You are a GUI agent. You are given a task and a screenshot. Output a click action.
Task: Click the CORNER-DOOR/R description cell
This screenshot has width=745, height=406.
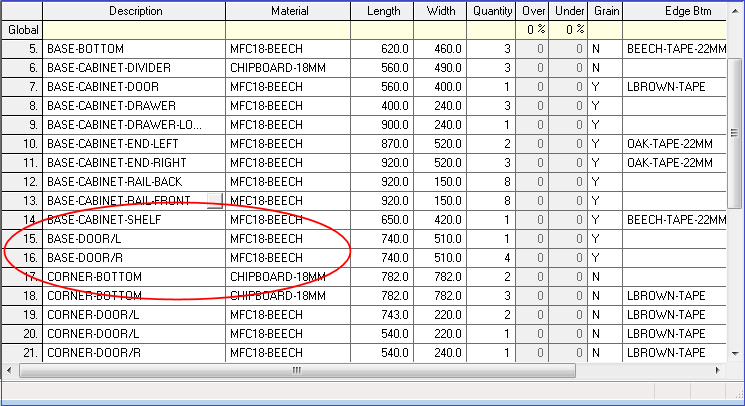[x=134, y=353]
